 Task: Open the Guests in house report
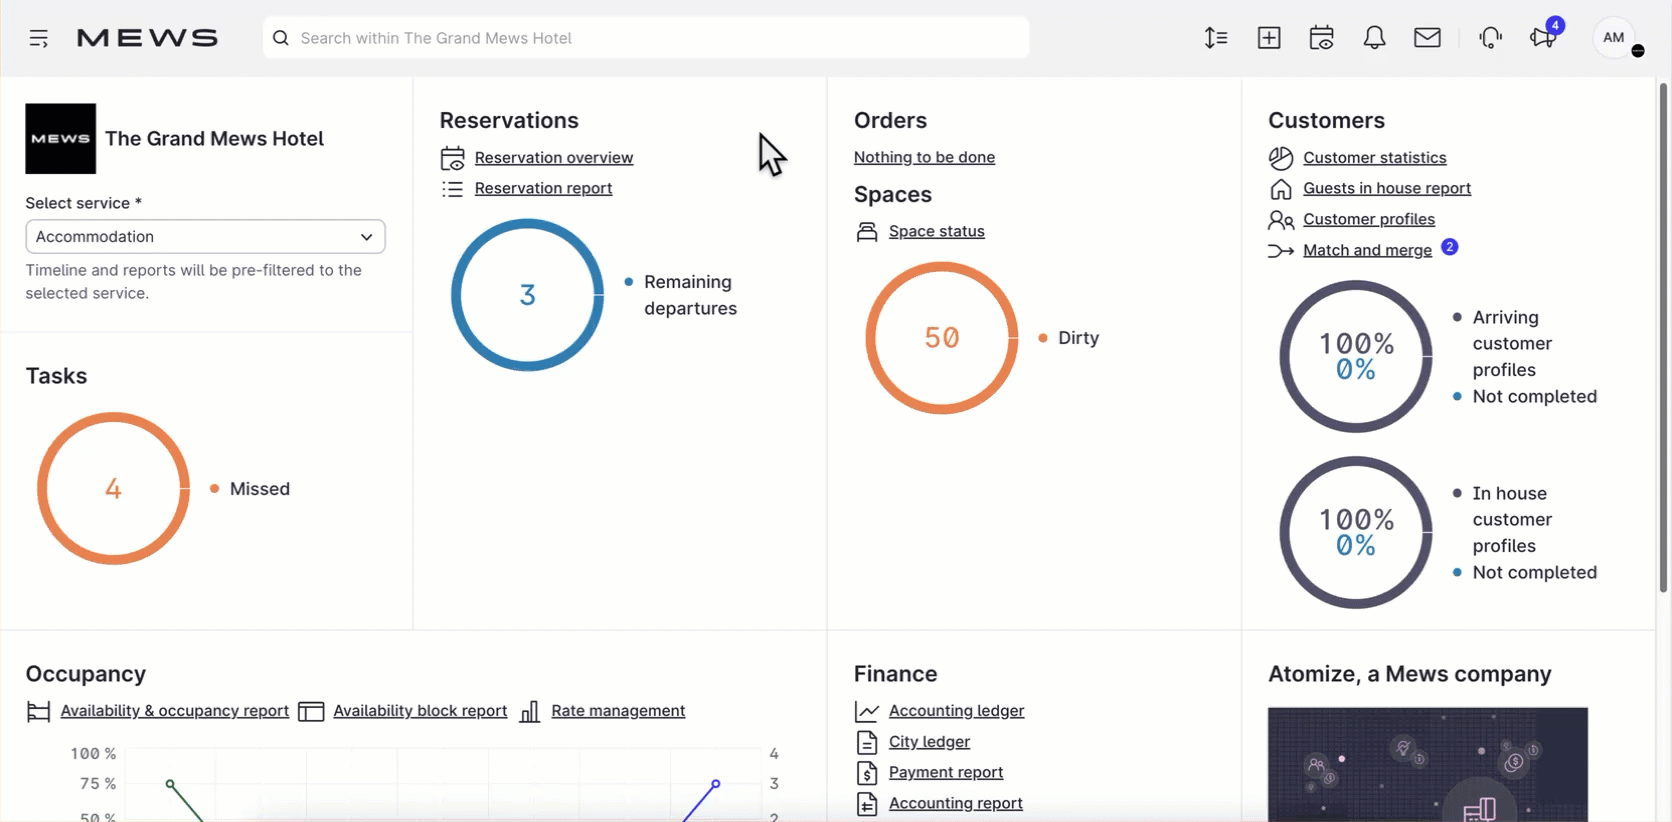[x=1386, y=188]
